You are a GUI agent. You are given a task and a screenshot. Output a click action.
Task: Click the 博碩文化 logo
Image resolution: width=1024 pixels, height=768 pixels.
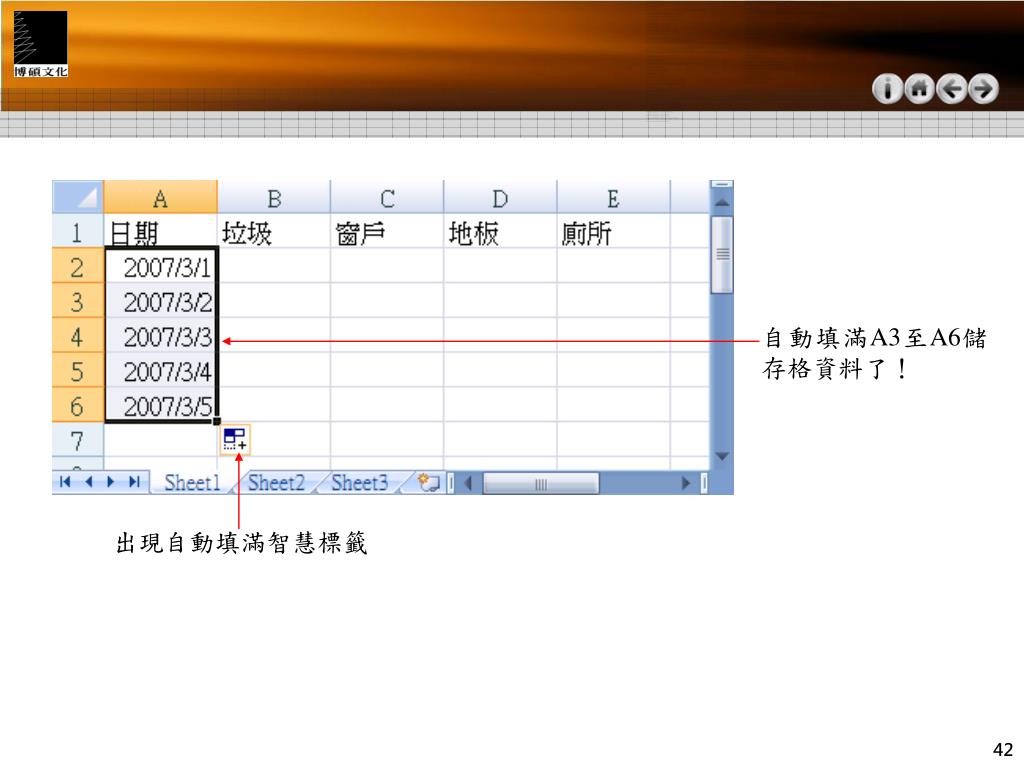(40, 44)
